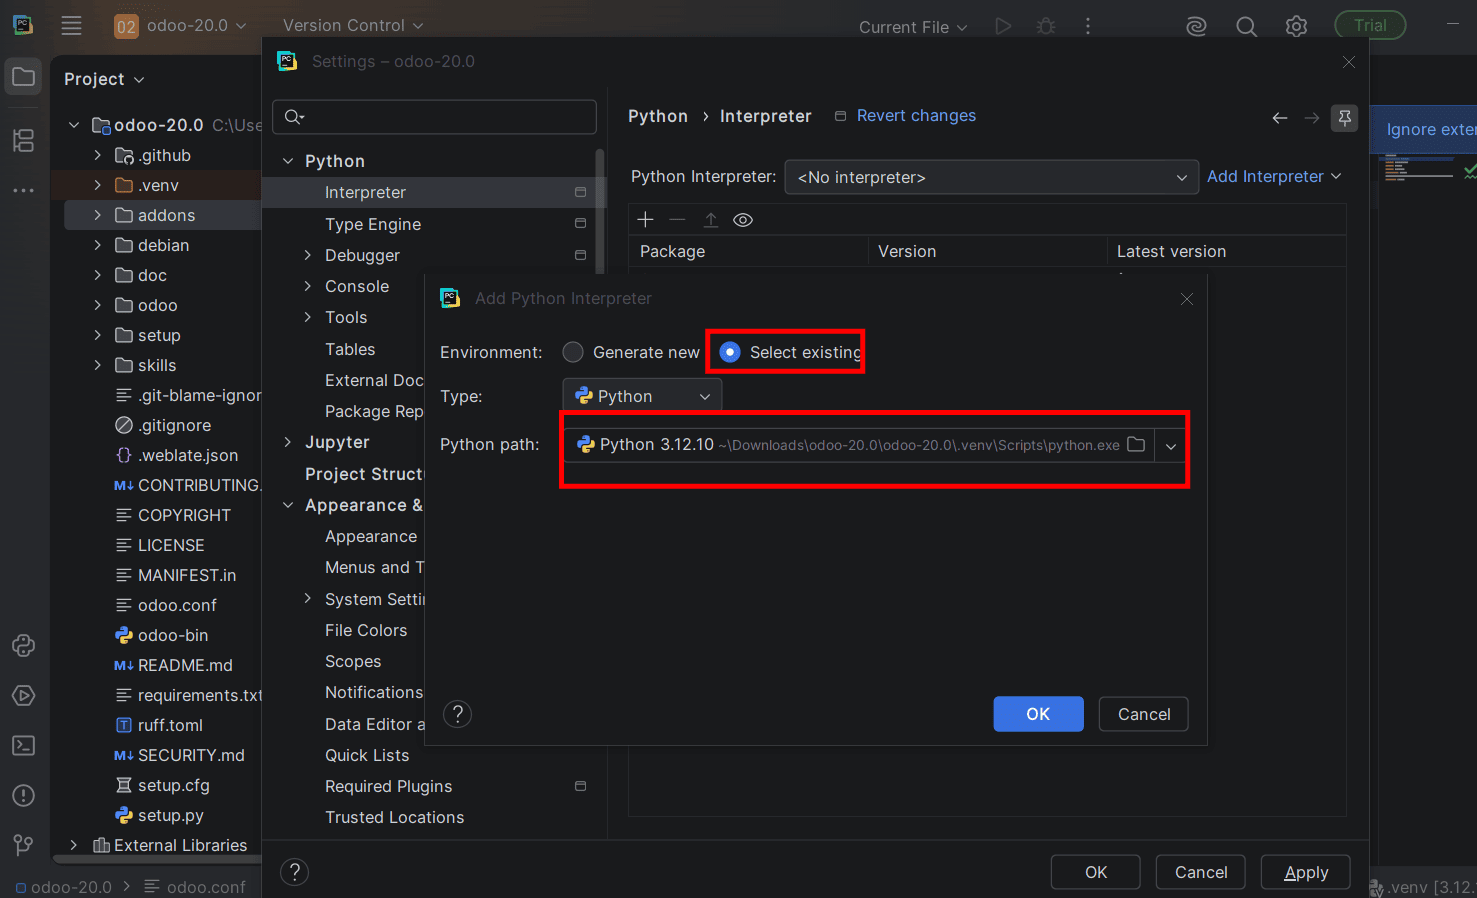
Task: Click OK in Add Python Interpreter dialog
Action: tap(1038, 714)
